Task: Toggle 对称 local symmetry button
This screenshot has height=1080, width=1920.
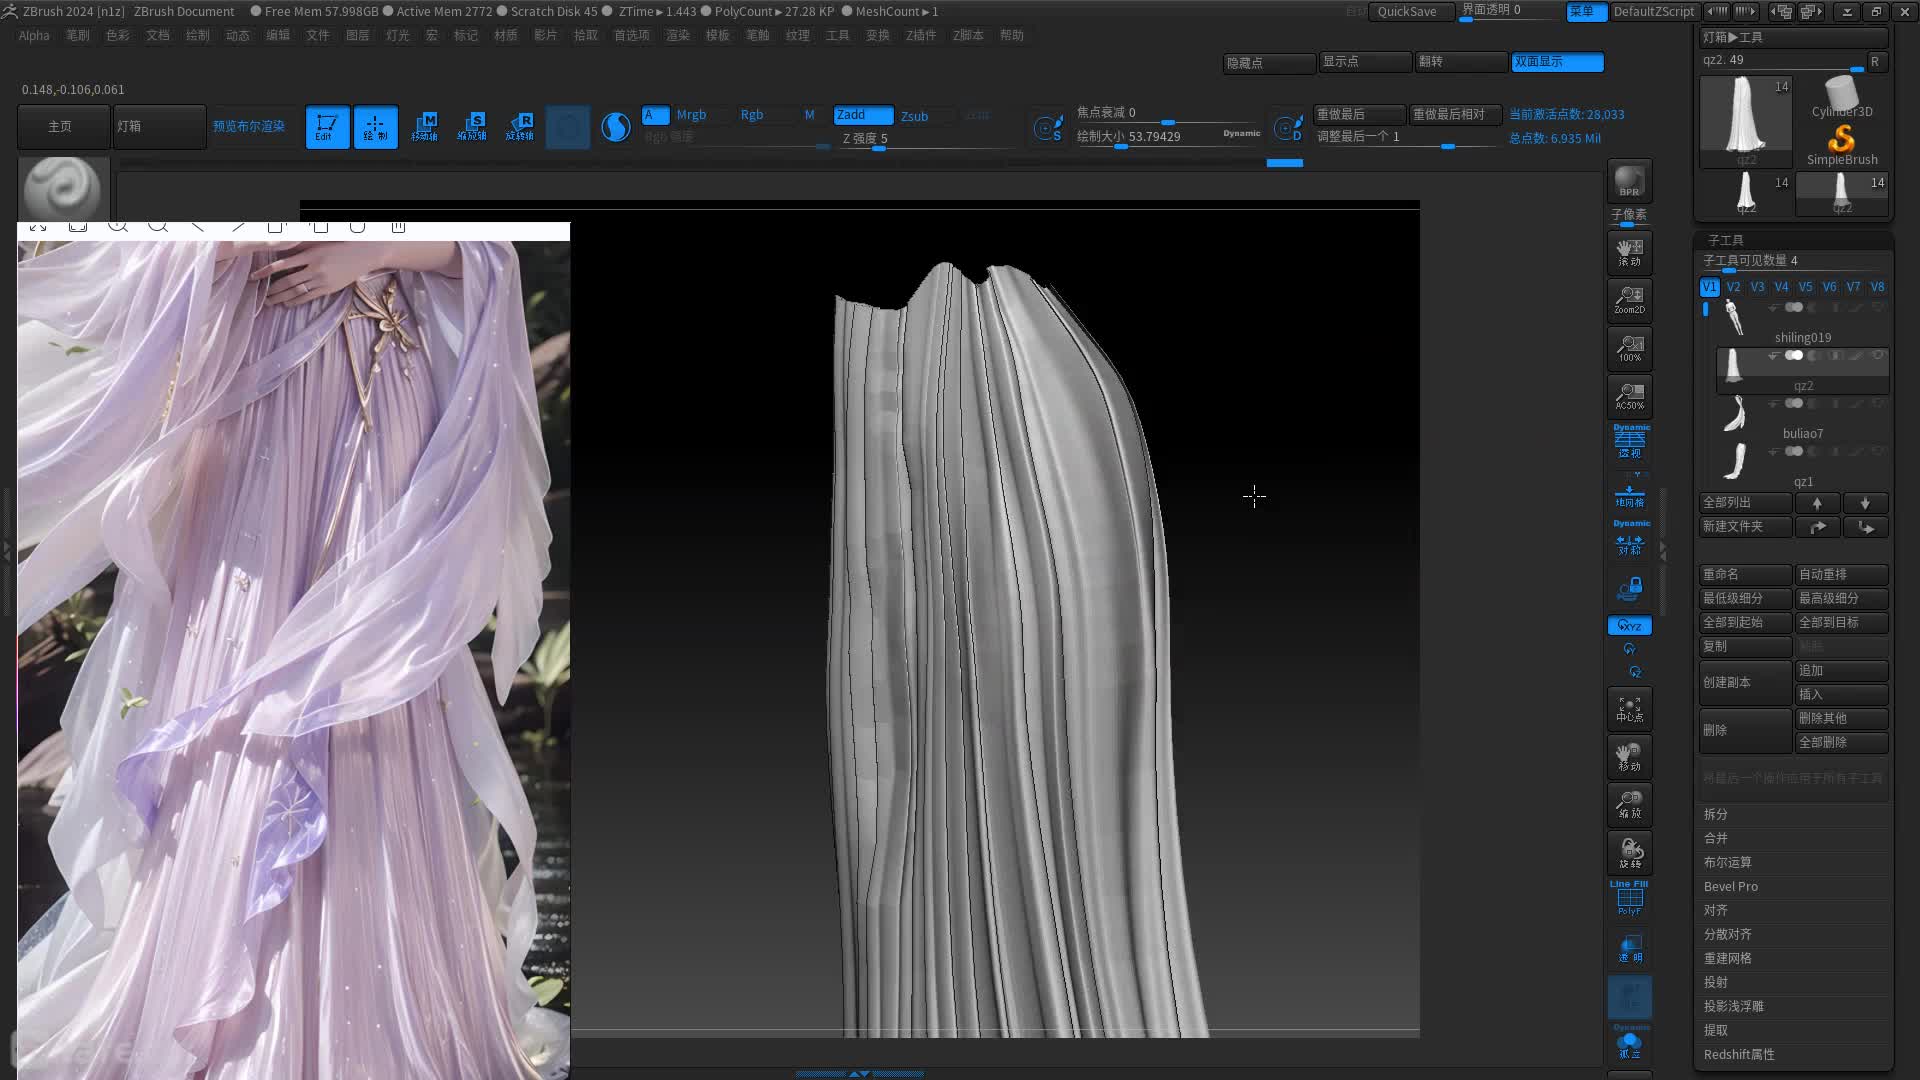Action: click(x=1629, y=540)
